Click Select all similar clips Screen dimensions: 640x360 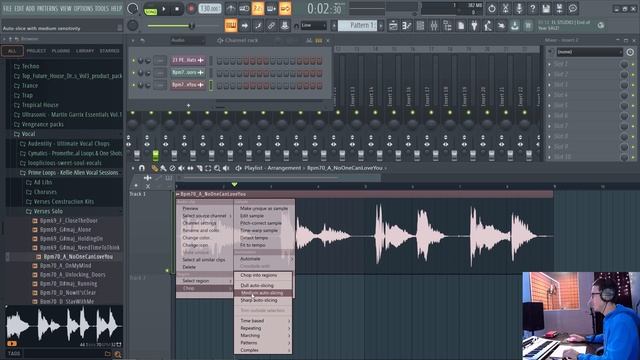[x=204, y=260]
